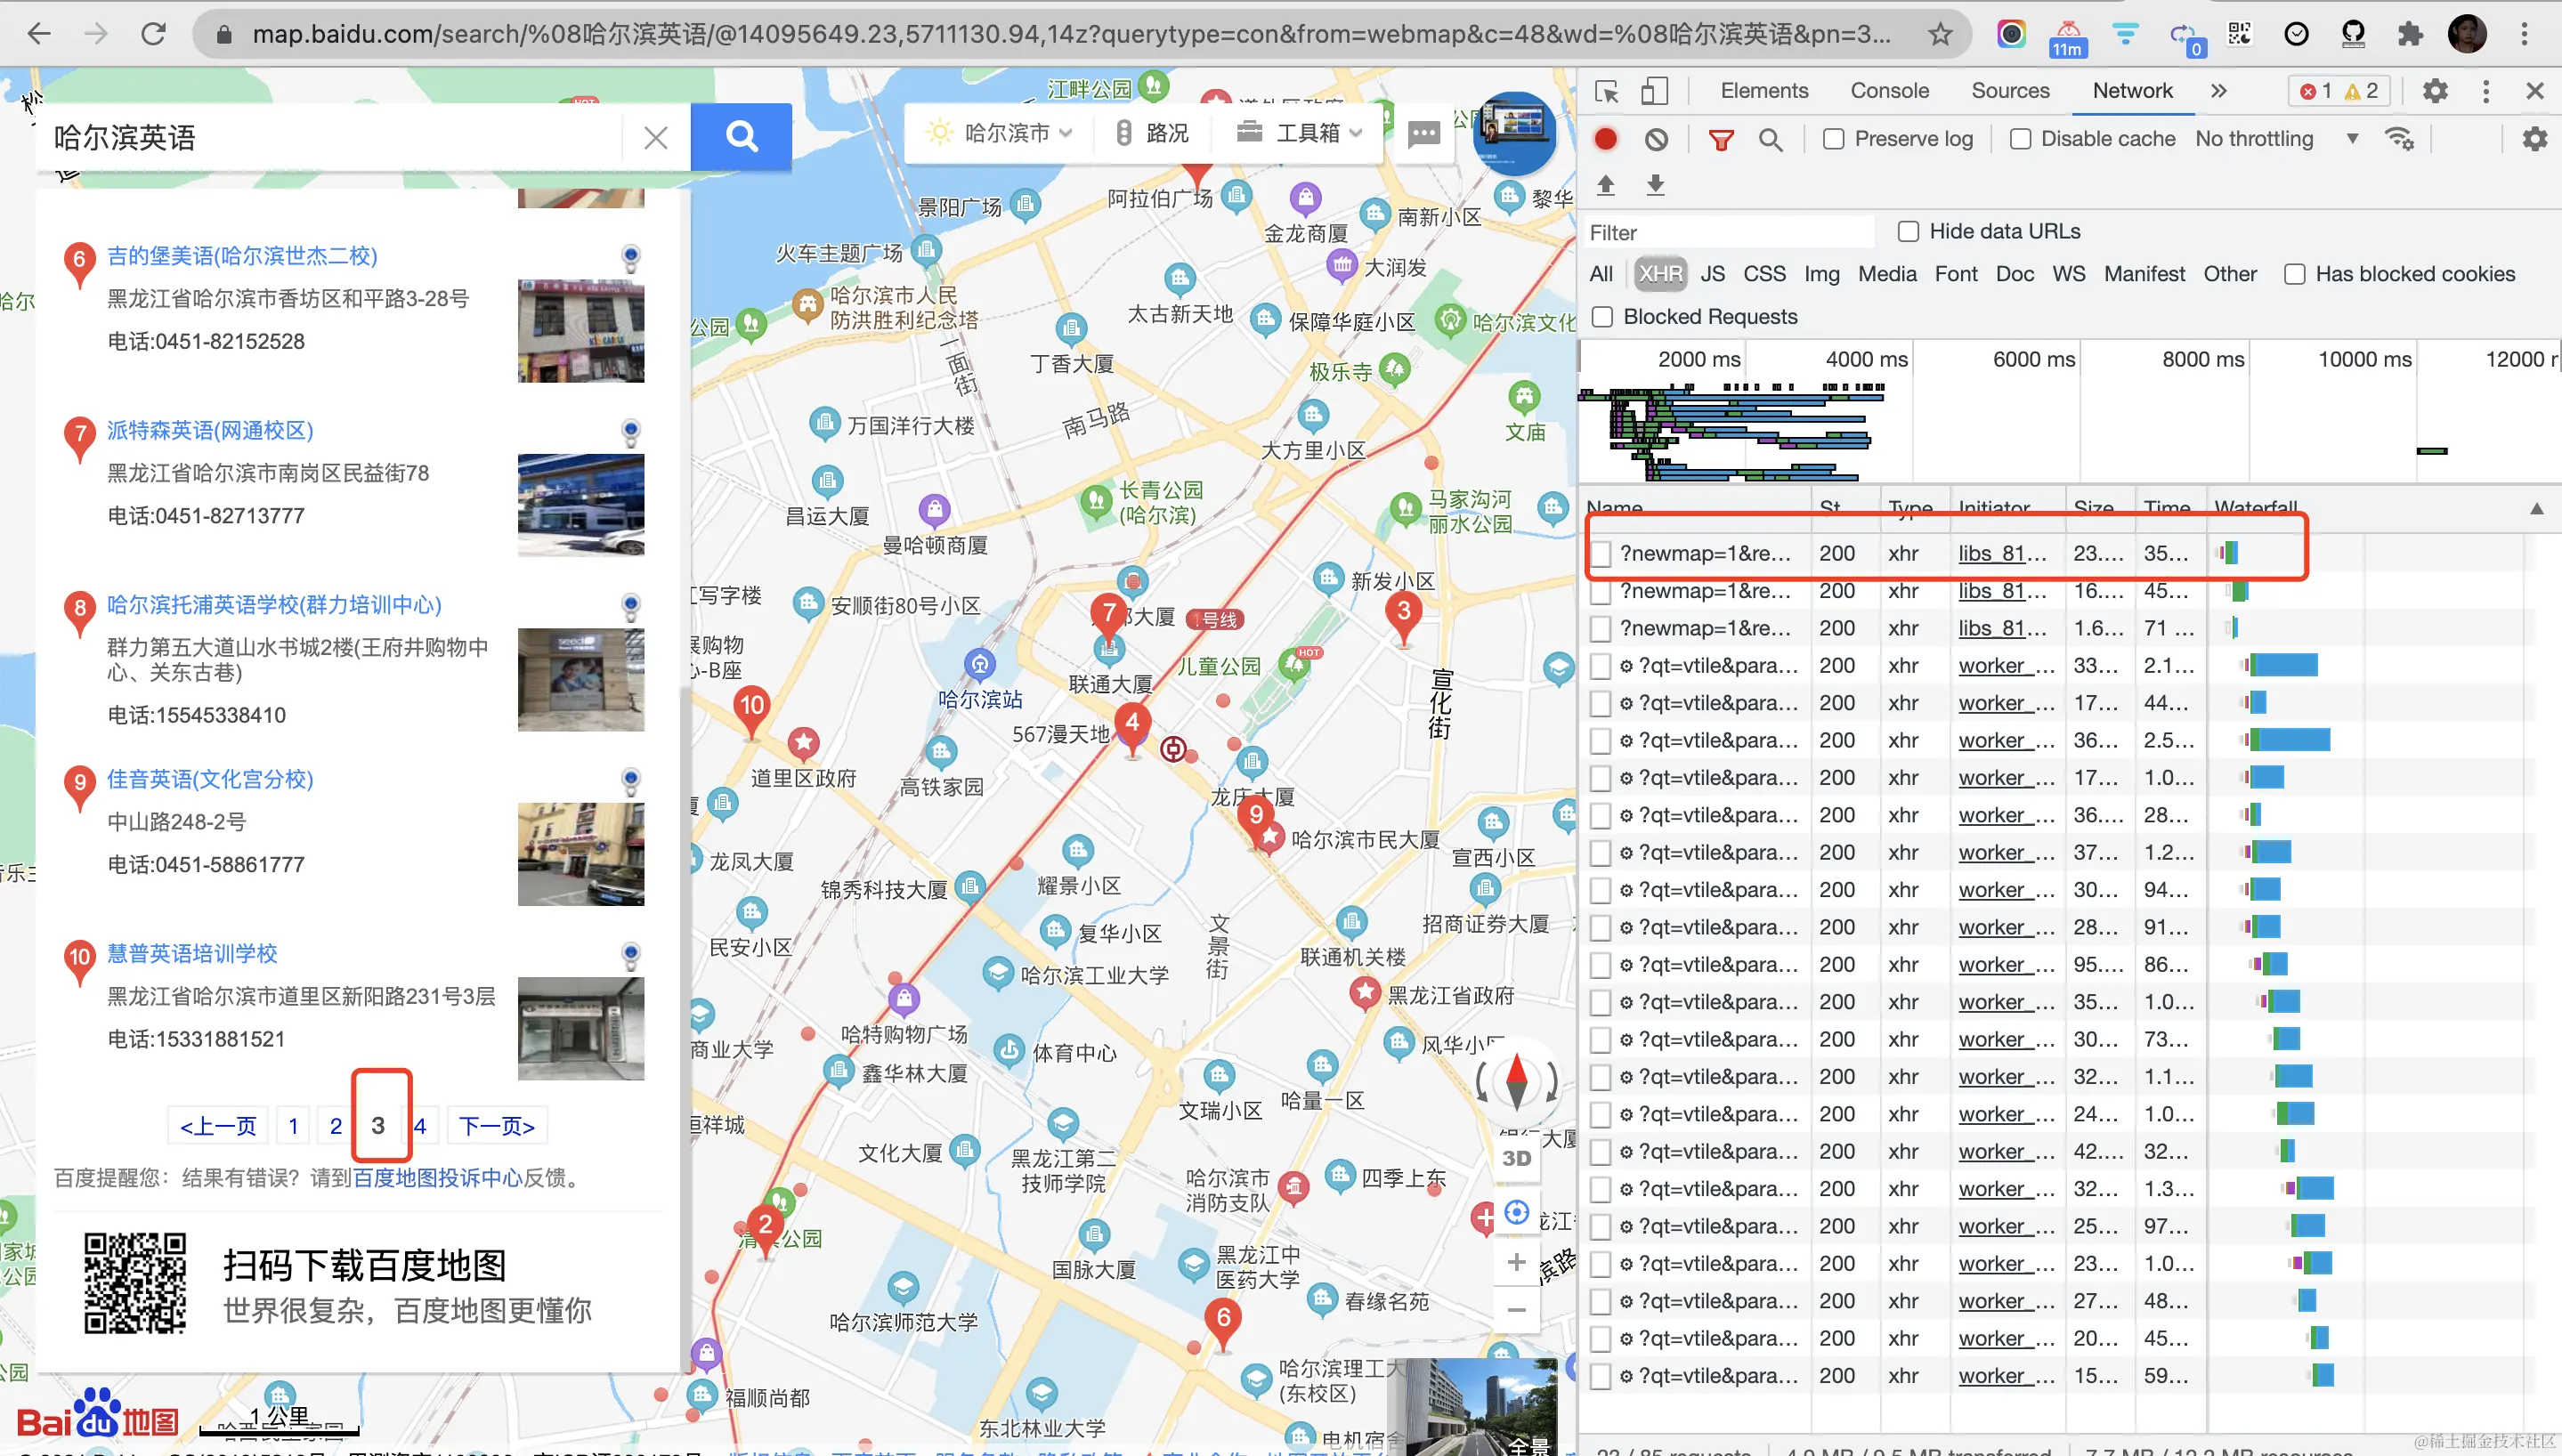Viewport: 2562px width, 1456px height.
Task: Open 佳音英语(文化宫分校) result link
Action: [x=210, y=779]
